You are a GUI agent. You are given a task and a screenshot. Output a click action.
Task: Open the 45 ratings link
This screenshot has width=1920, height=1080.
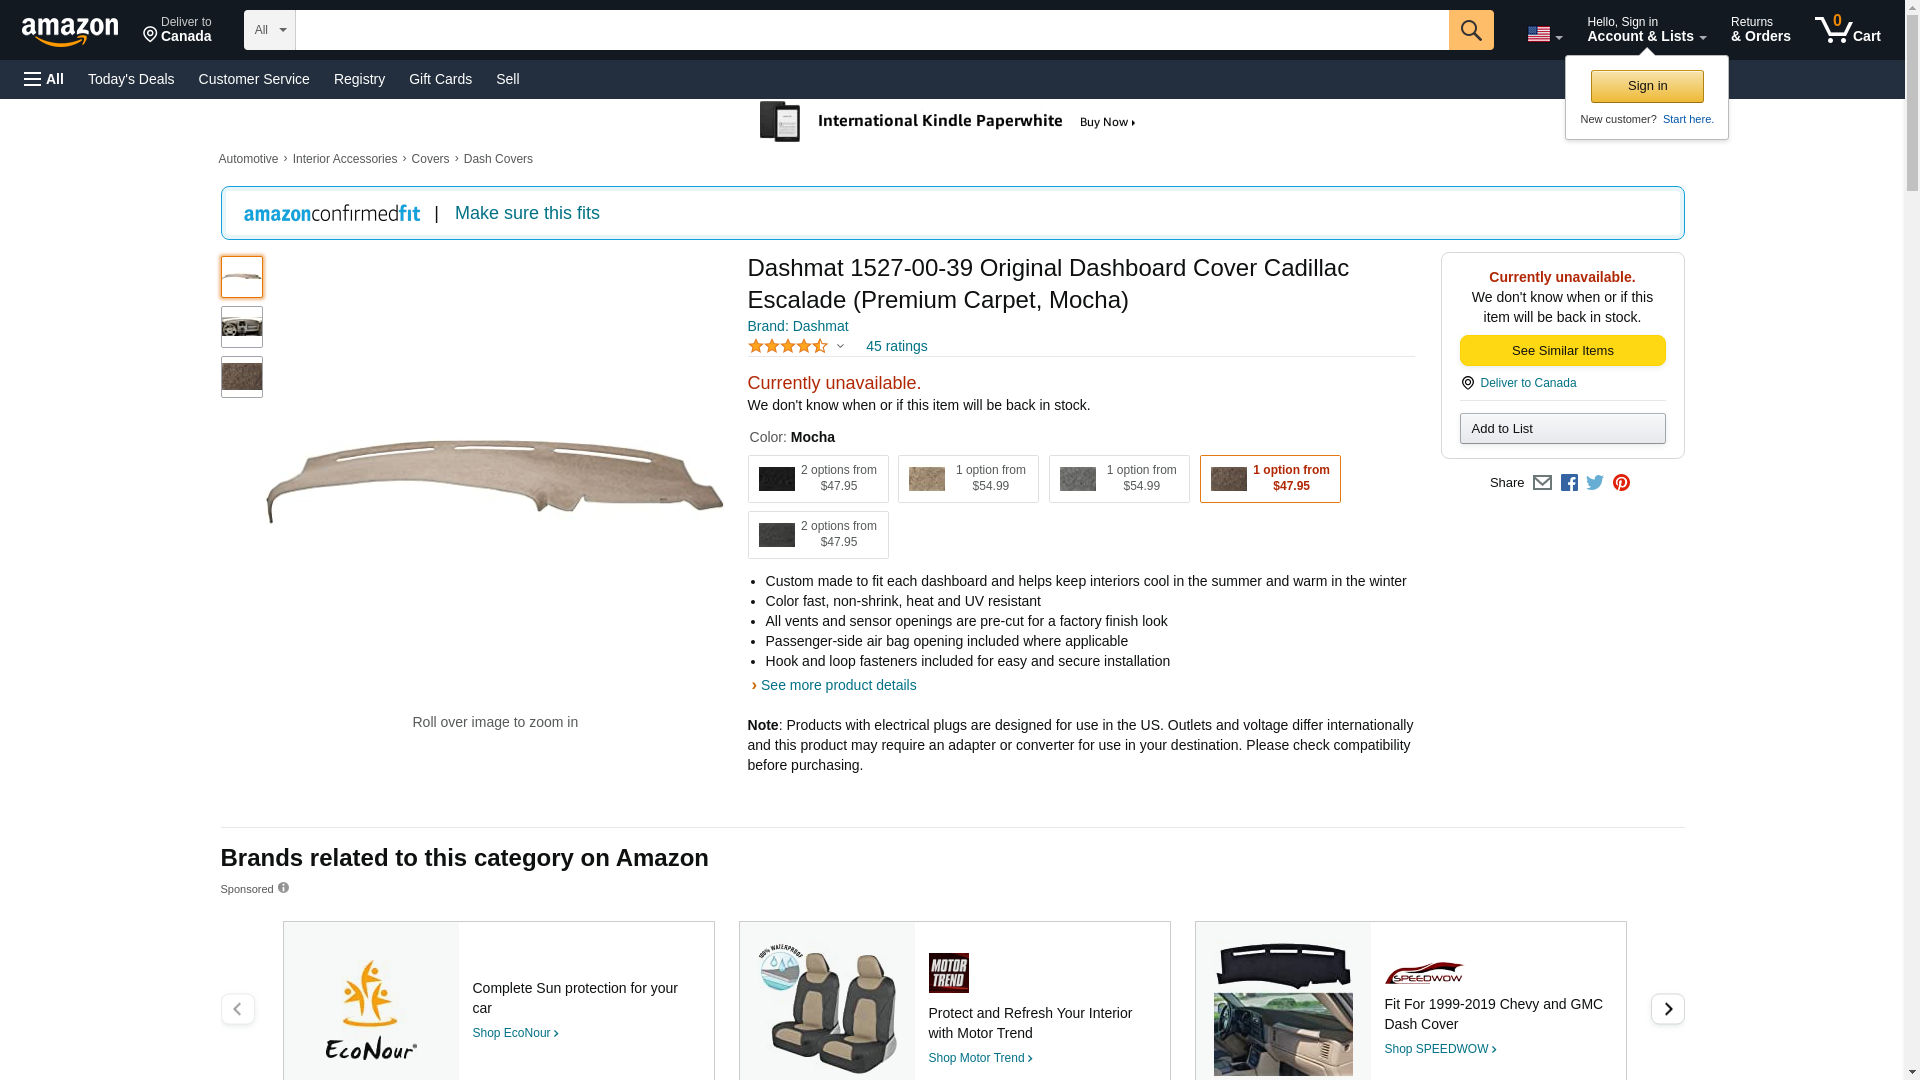tap(896, 346)
